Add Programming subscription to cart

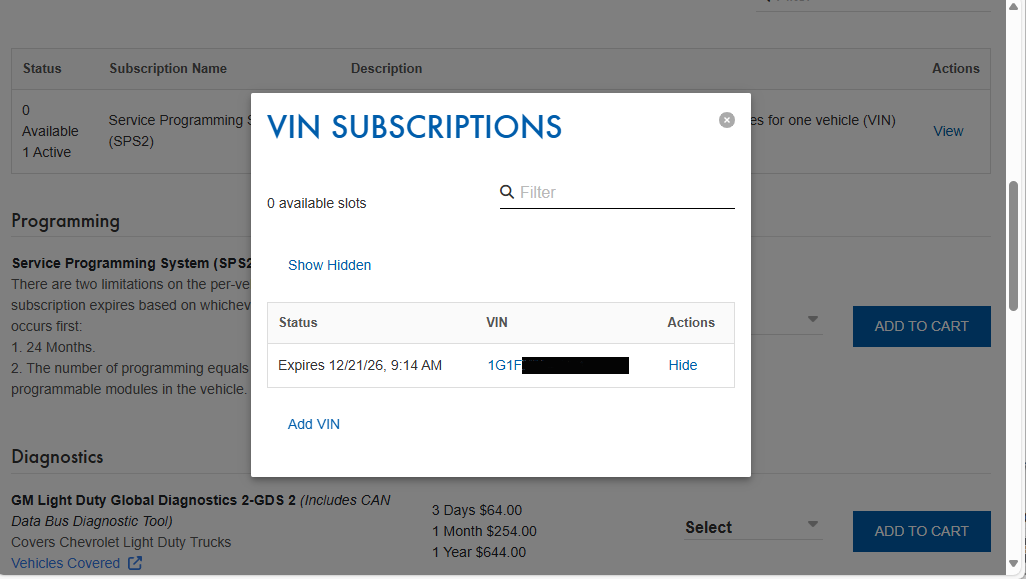pyautogui.click(x=921, y=326)
